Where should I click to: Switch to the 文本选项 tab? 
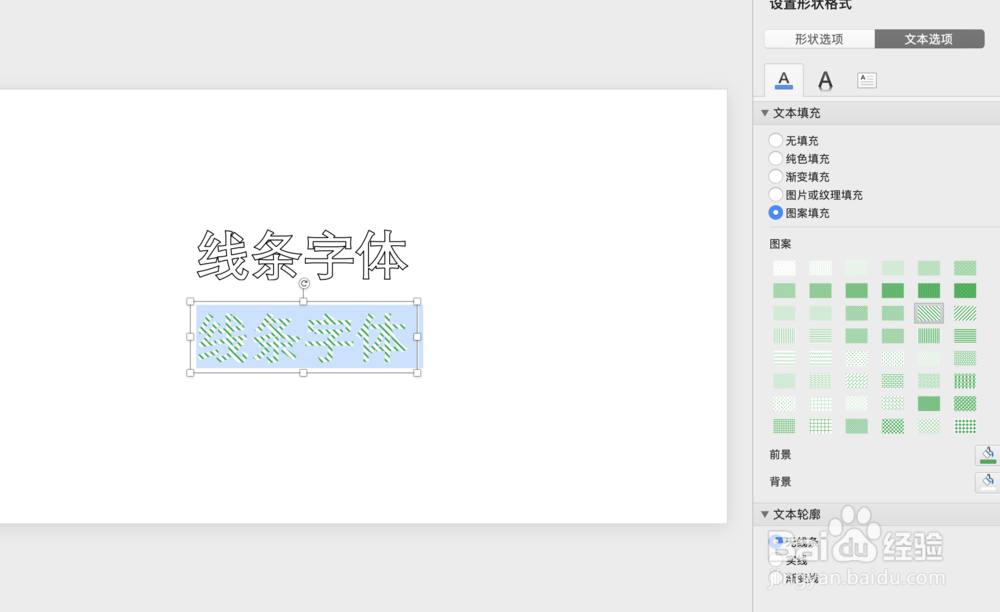pyautogui.click(x=929, y=39)
